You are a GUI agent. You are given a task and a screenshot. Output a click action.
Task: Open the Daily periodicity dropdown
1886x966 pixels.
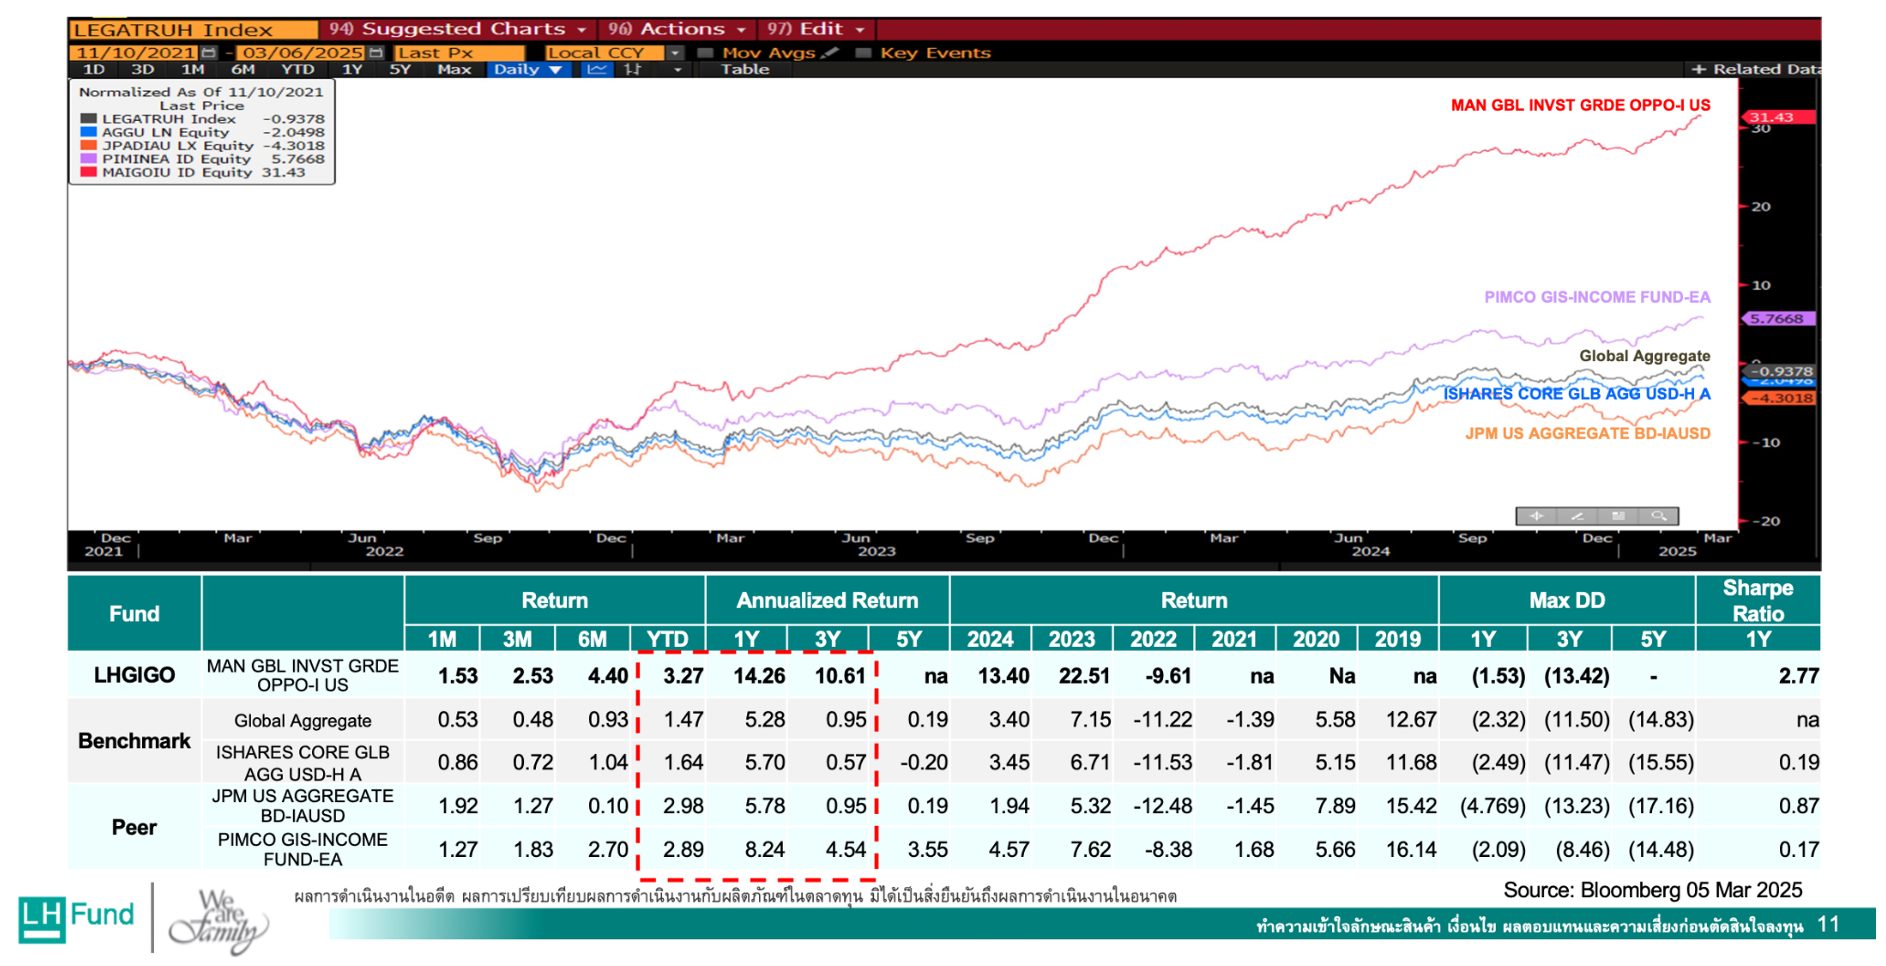click(528, 69)
